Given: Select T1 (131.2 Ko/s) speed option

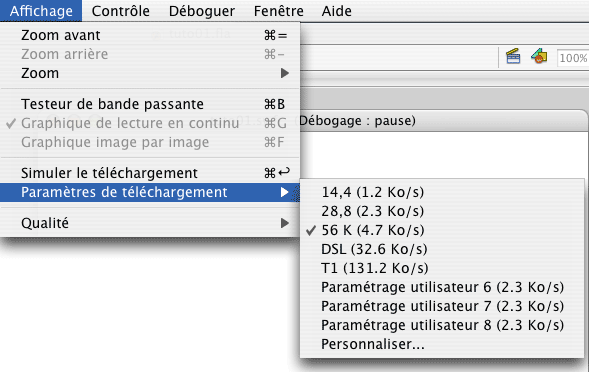Looking at the screenshot, I should click(442, 268).
